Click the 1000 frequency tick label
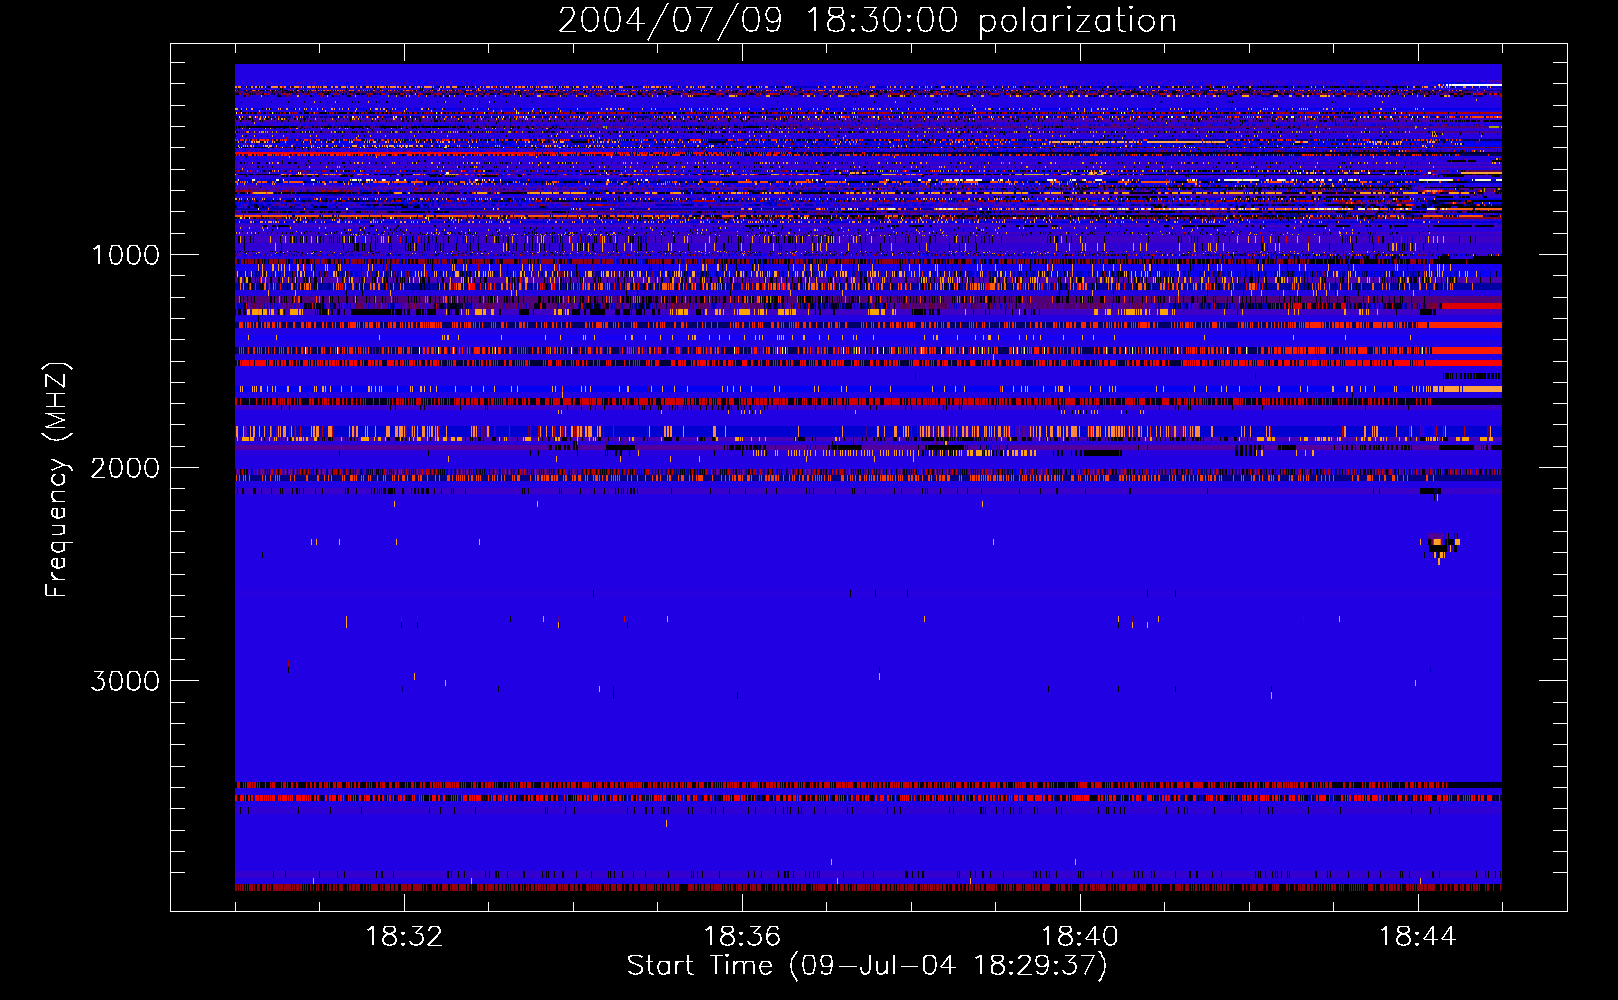This screenshot has height=1000, width=1618. coord(125,255)
